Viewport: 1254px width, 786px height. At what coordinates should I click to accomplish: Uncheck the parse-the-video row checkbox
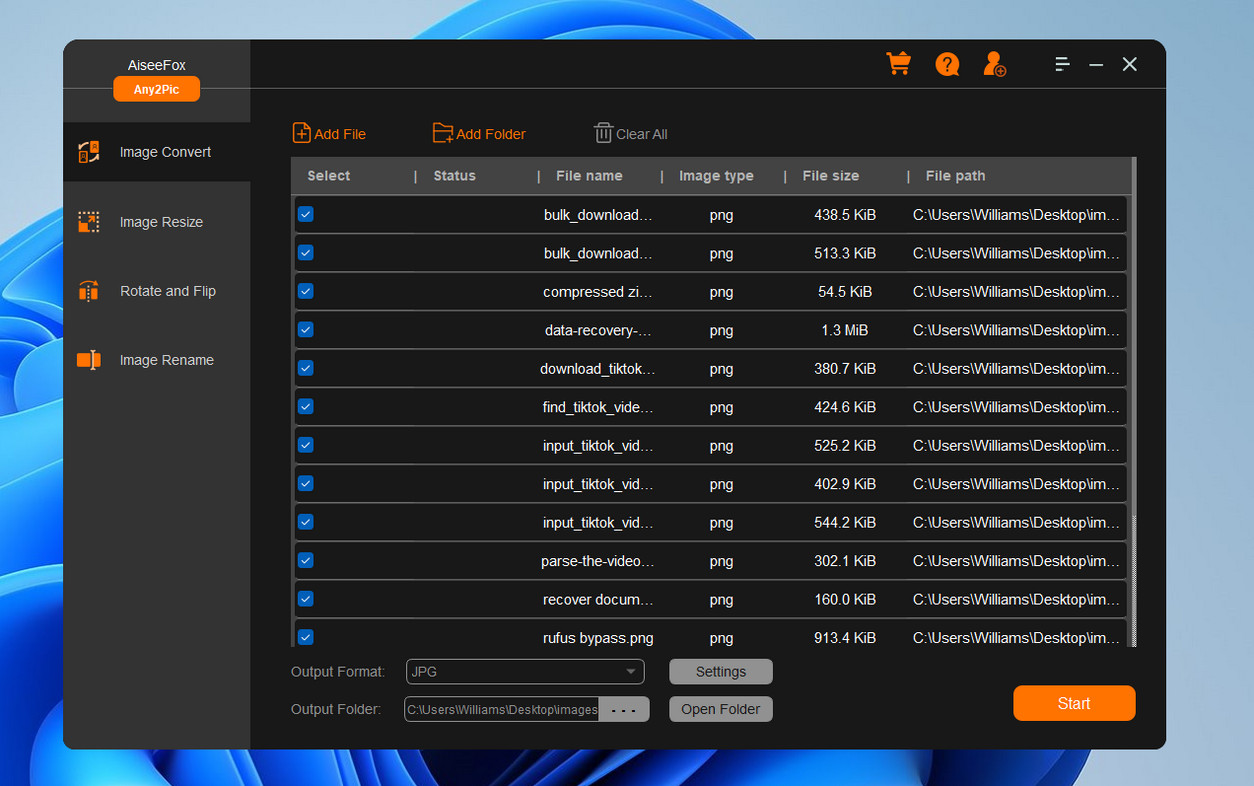(306, 560)
